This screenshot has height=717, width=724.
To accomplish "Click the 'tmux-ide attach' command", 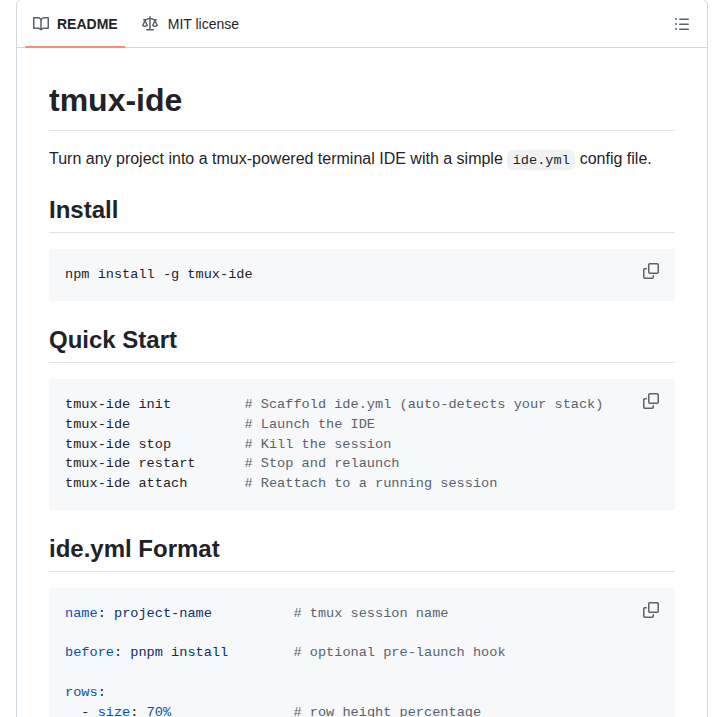I will [x=126, y=483].
